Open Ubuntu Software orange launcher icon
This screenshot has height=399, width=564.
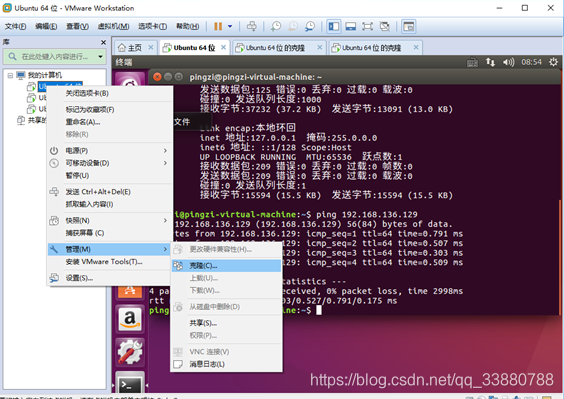coord(130,291)
